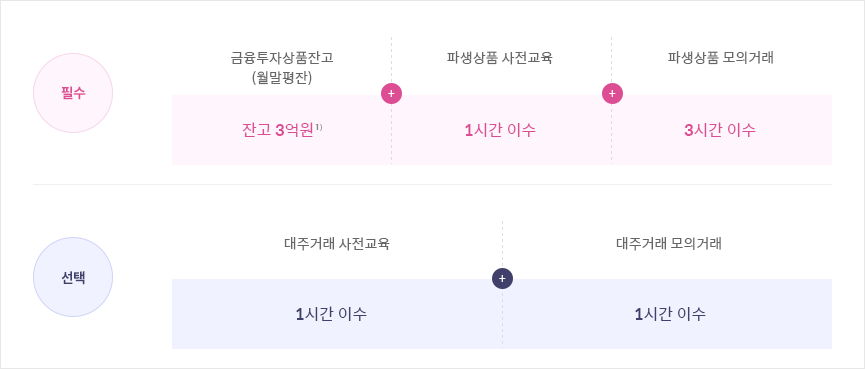Click the (월말평잔) subtitle text
This screenshot has height=369, width=865.
[282, 78]
